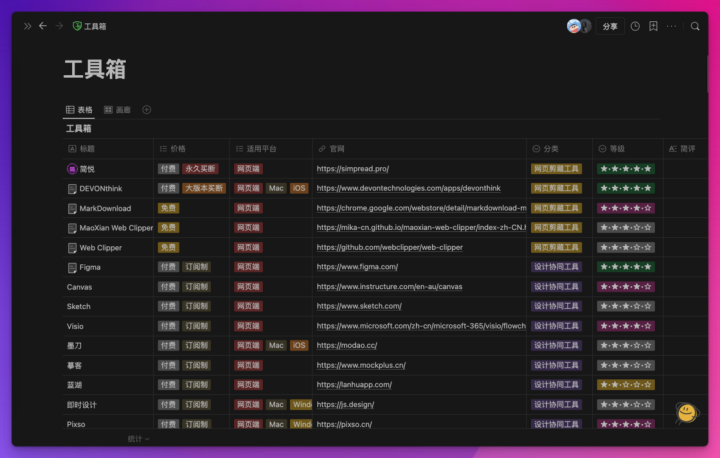Screen dimensions: 720x458
Task: Open search with the magnifier icon
Action: [695, 26]
